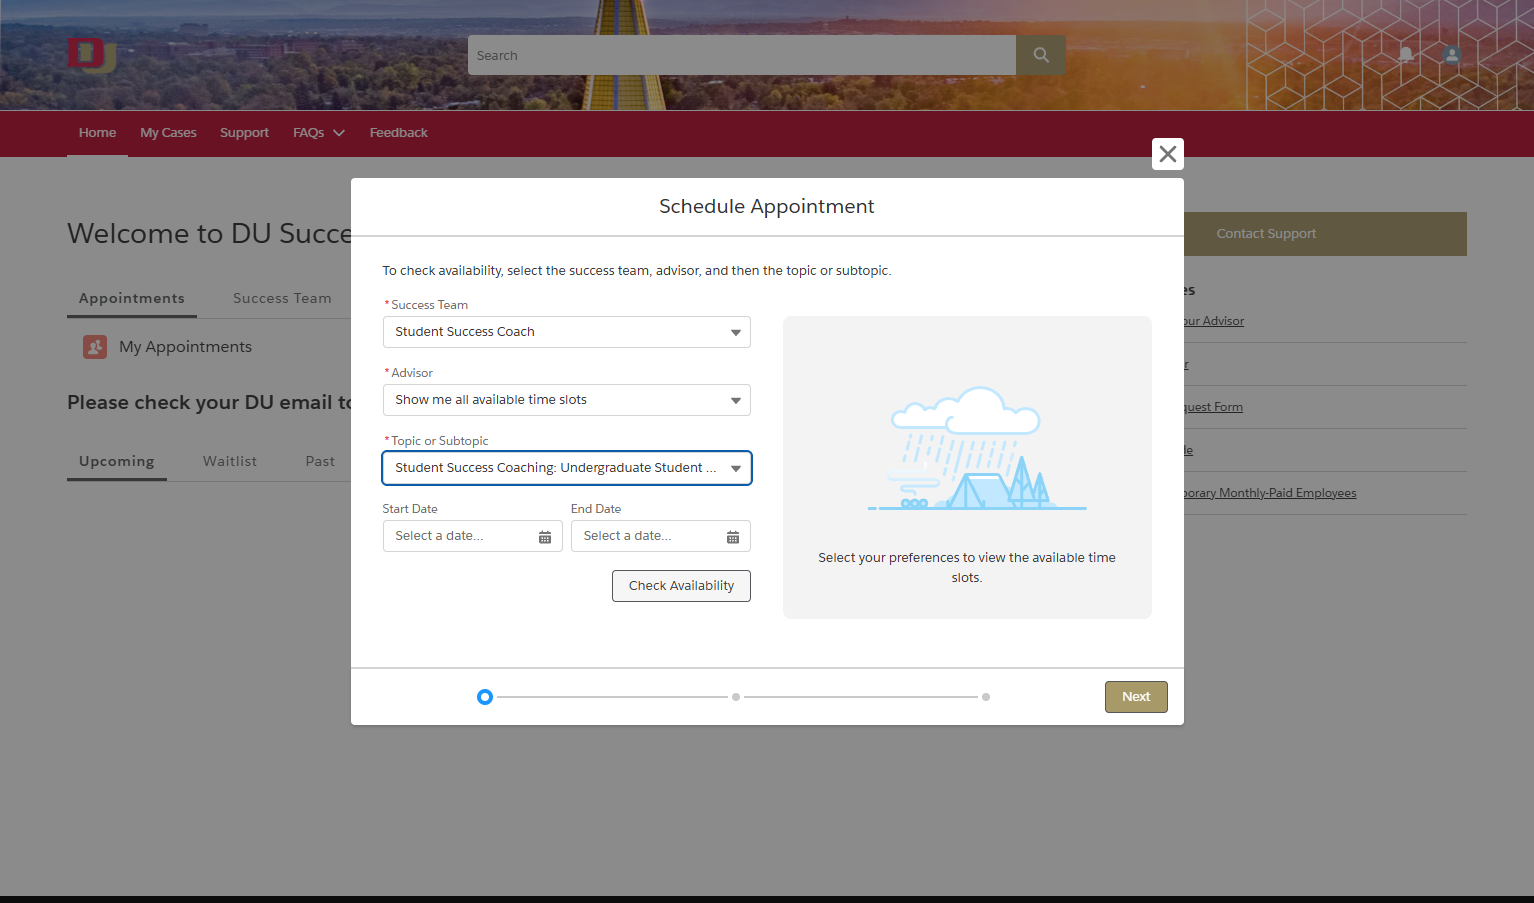Open the Request Form link
The width and height of the screenshot is (1534, 903).
(x=1213, y=407)
